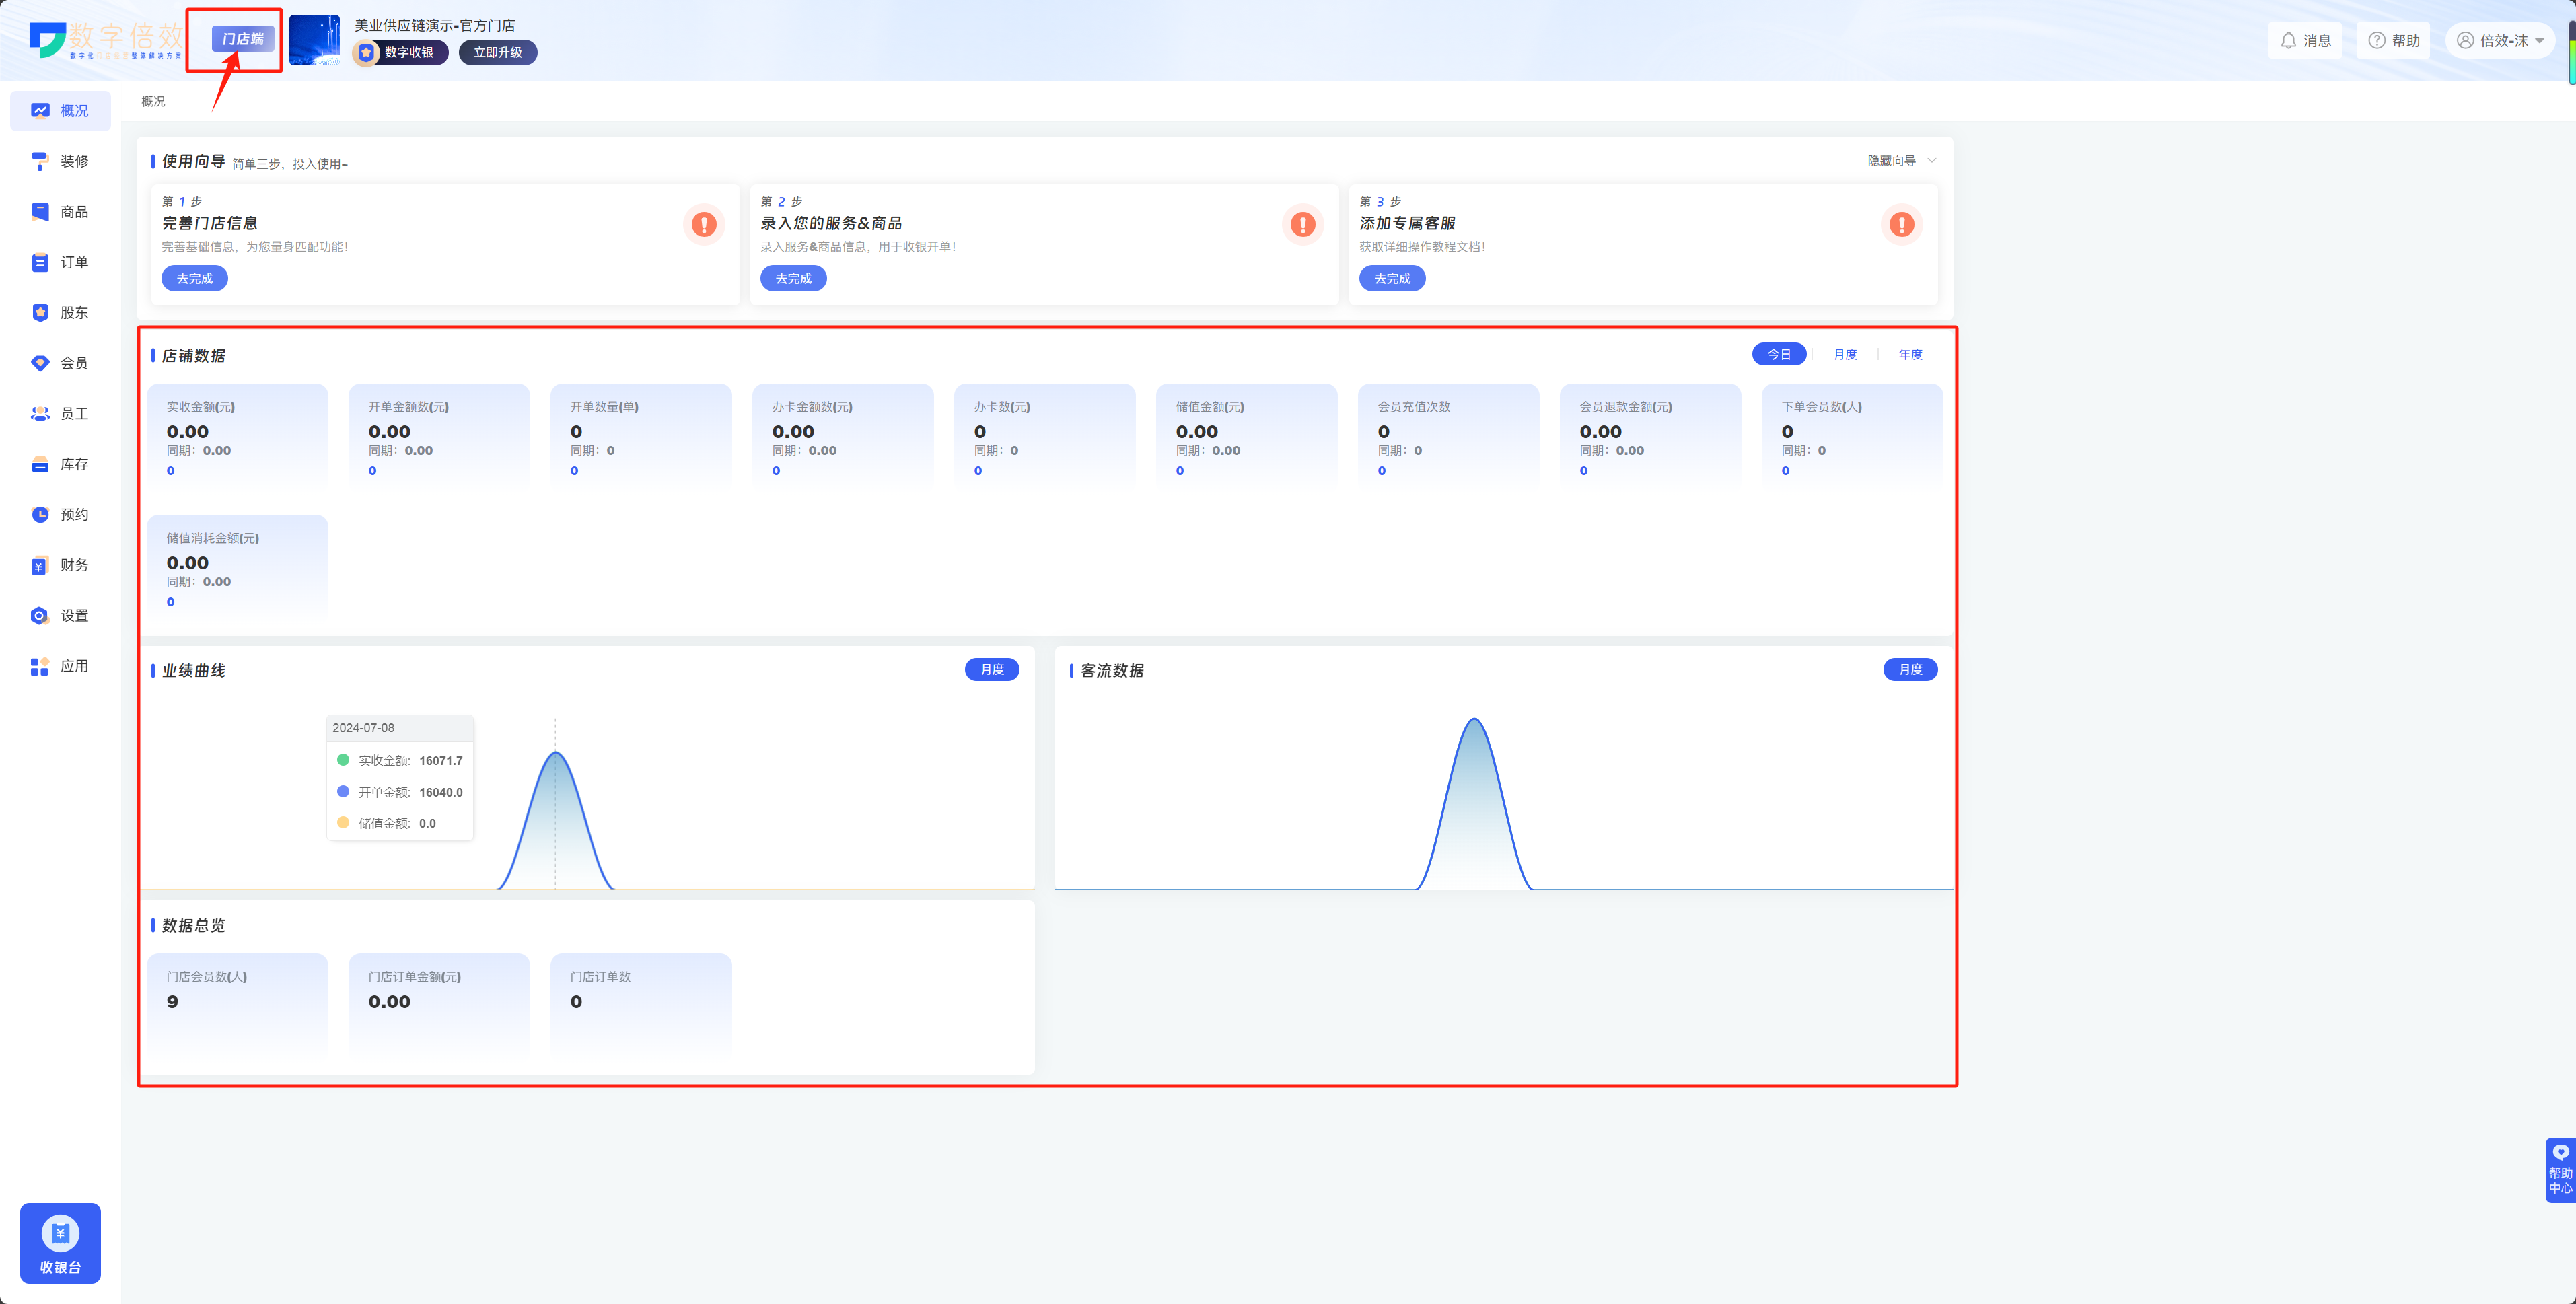Select 今日 period for 店铺数据
2576x1304 pixels.
[x=1779, y=355]
